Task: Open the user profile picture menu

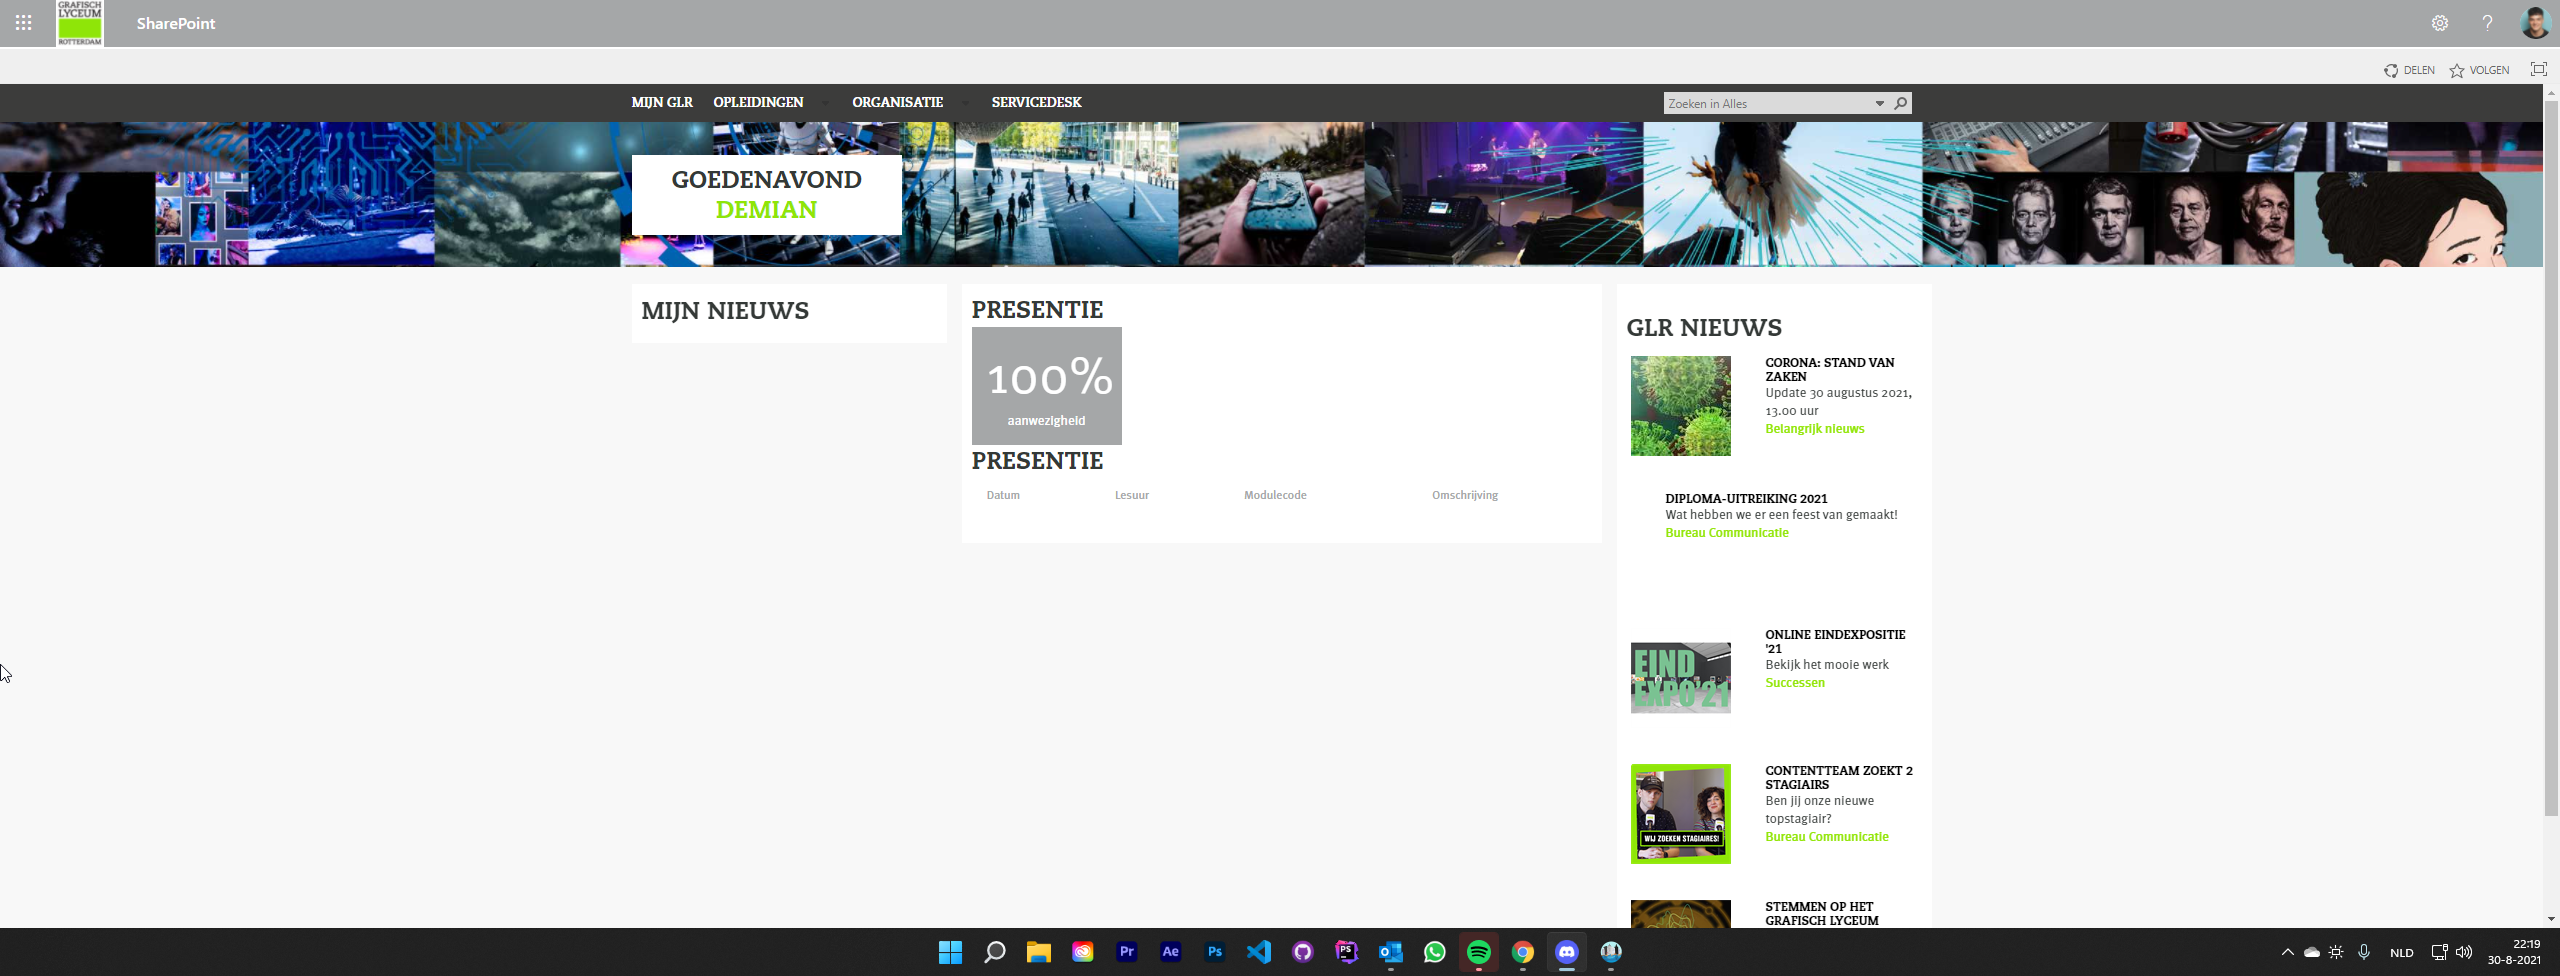Action: [x=2535, y=23]
